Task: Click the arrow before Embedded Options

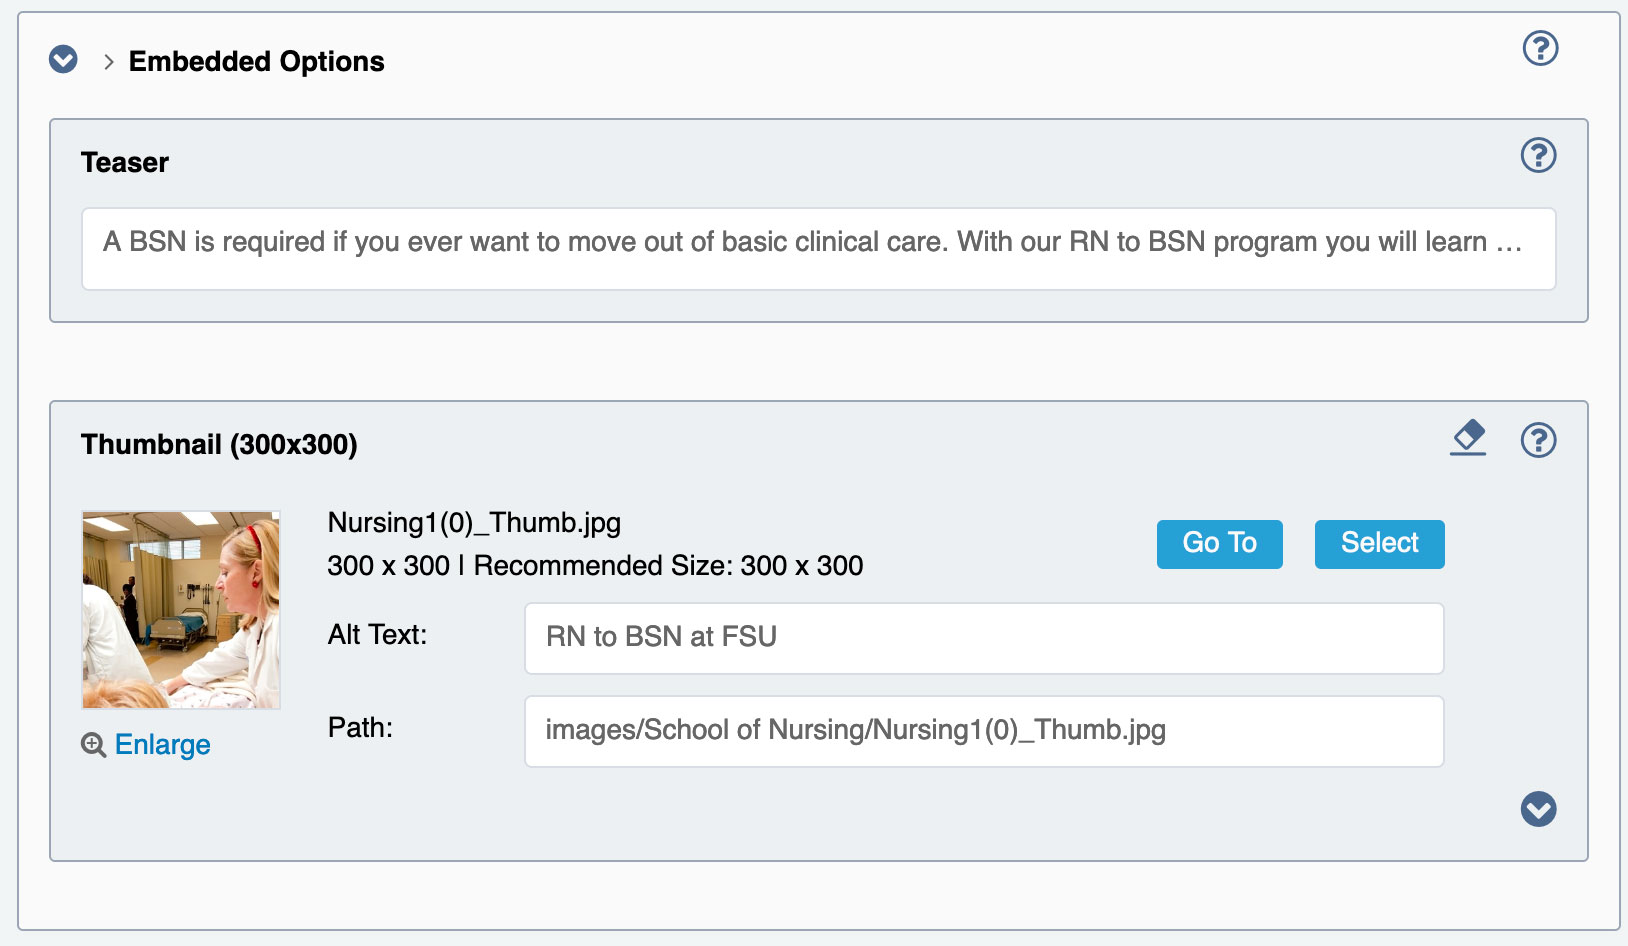Action: point(108,62)
